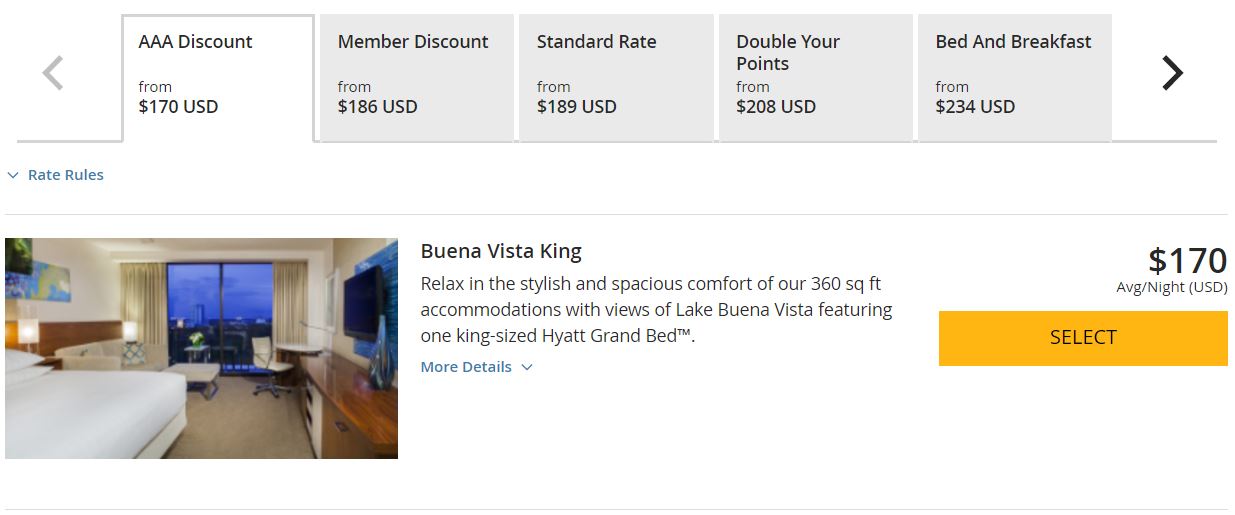The width and height of the screenshot is (1235, 515).
Task: Expand the chevron next to More Details
Action: (527, 367)
